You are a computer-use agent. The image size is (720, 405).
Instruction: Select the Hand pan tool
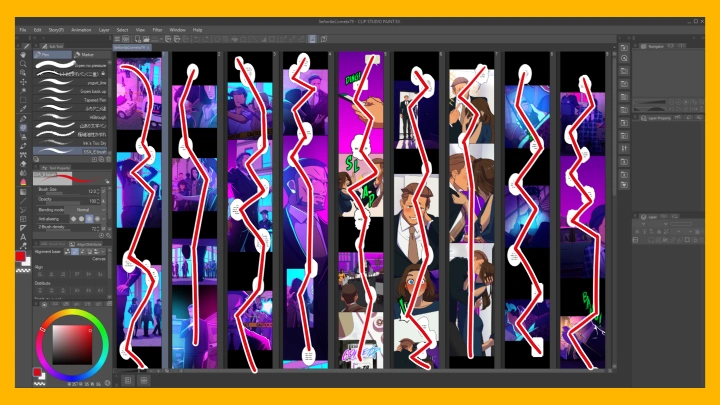click(24, 55)
